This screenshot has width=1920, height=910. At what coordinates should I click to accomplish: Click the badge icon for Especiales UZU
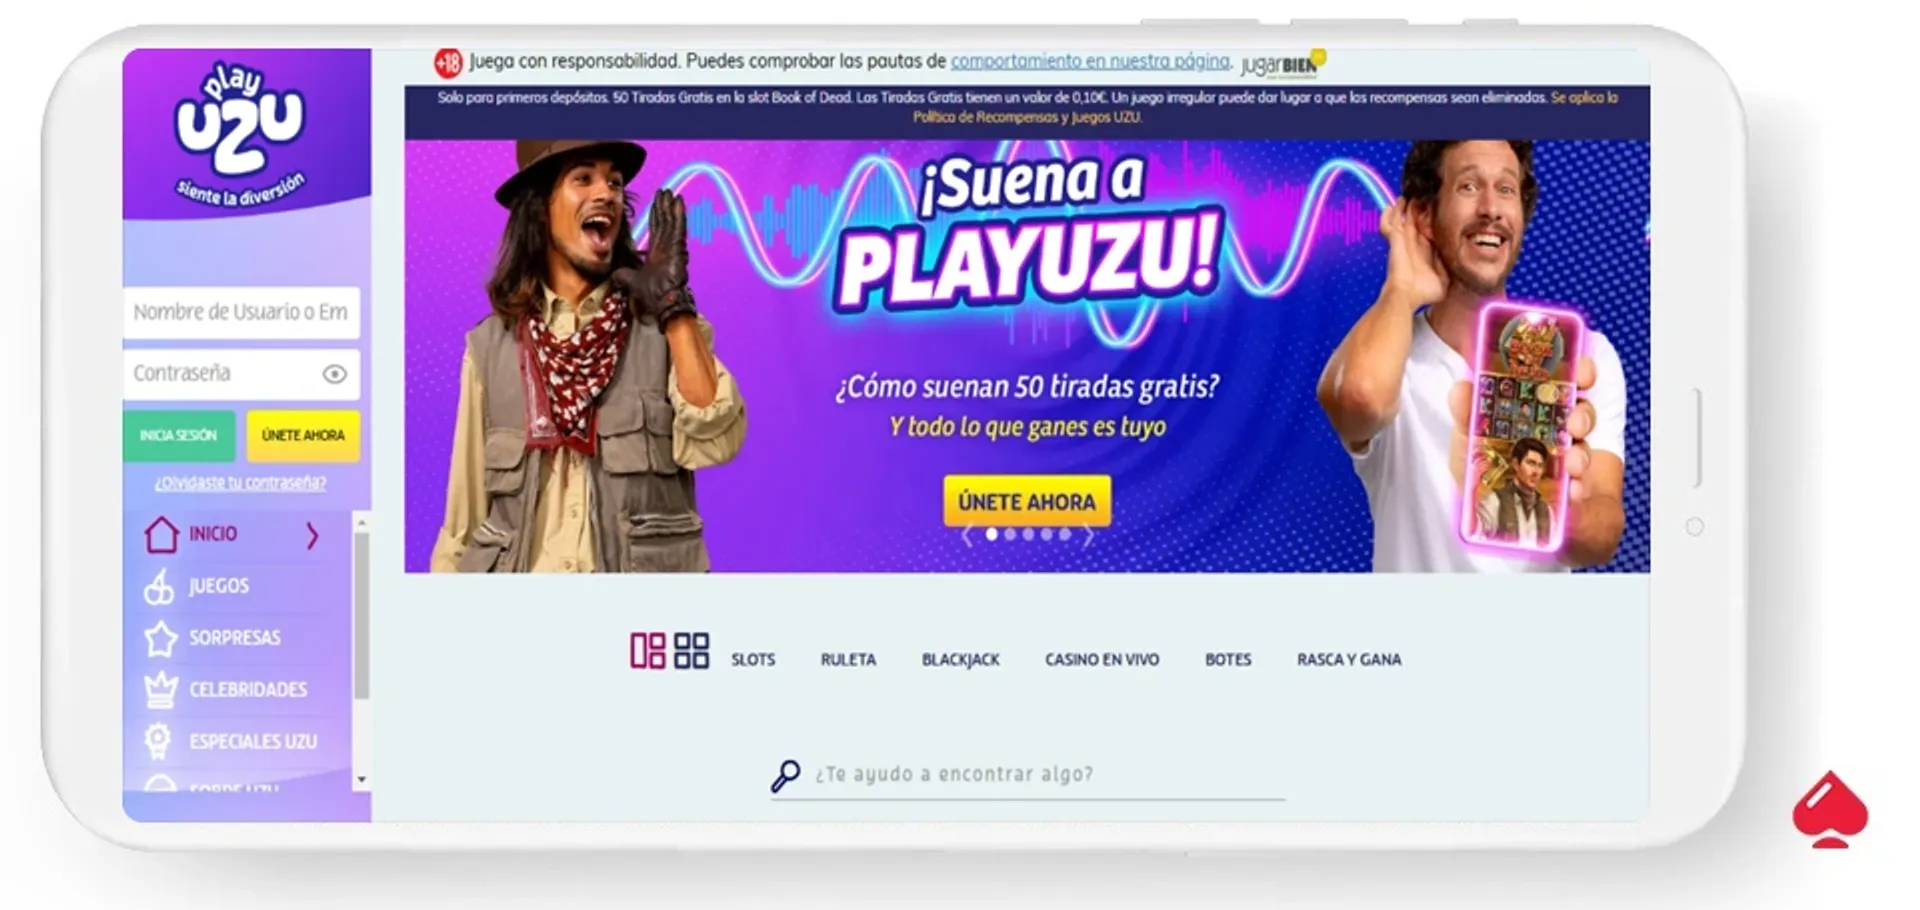tap(160, 742)
